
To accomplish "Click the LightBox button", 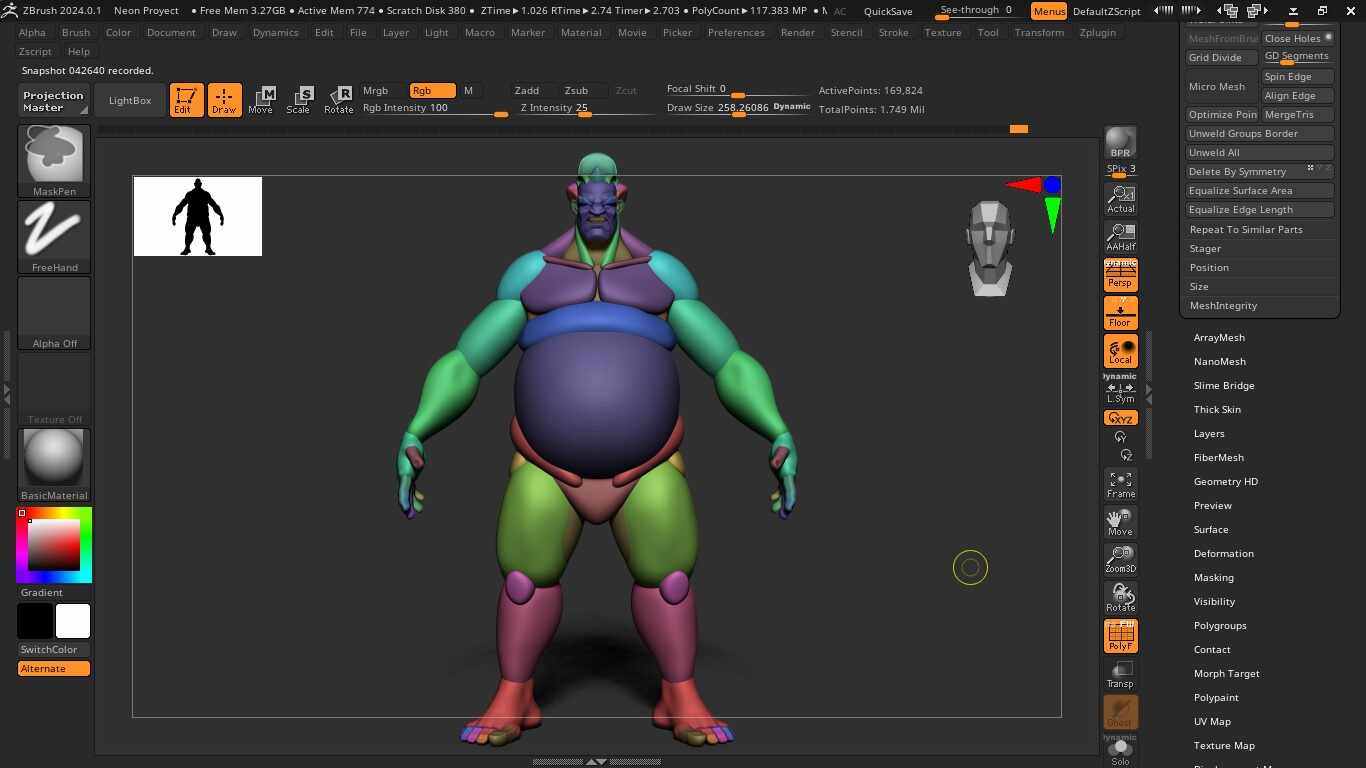I will pos(130,100).
